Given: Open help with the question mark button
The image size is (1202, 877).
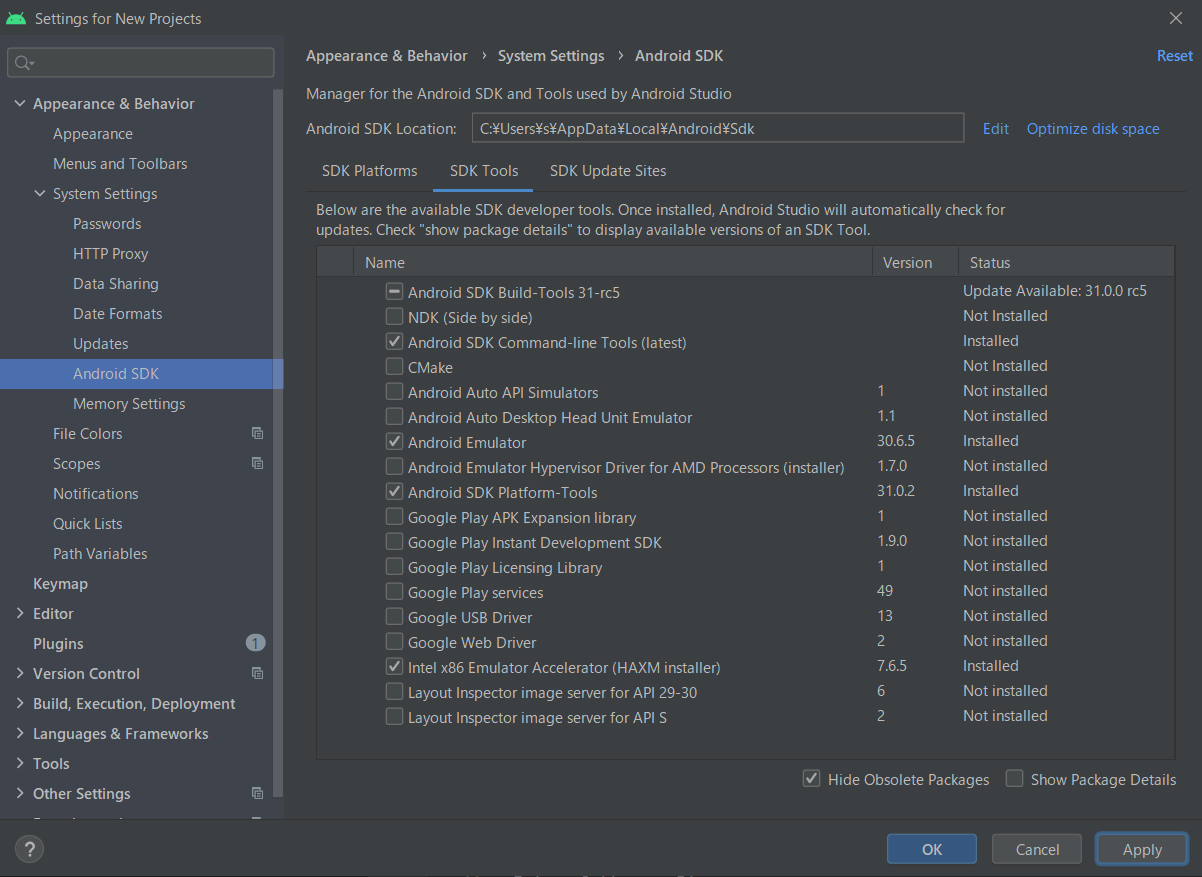Looking at the screenshot, I should coord(29,849).
